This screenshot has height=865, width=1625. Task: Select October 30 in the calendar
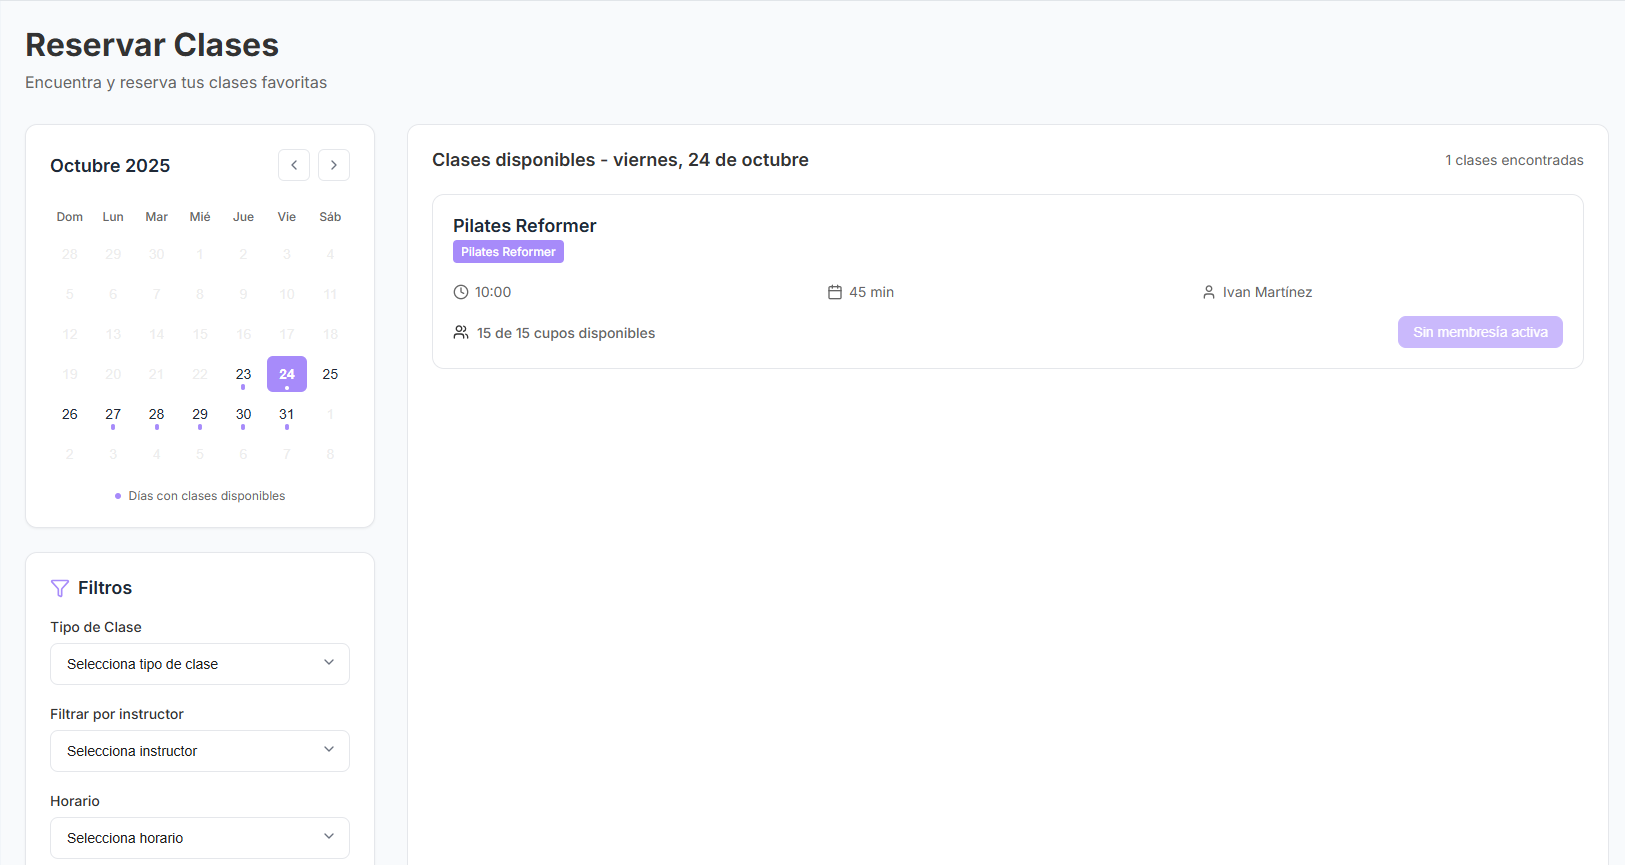[243, 414]
